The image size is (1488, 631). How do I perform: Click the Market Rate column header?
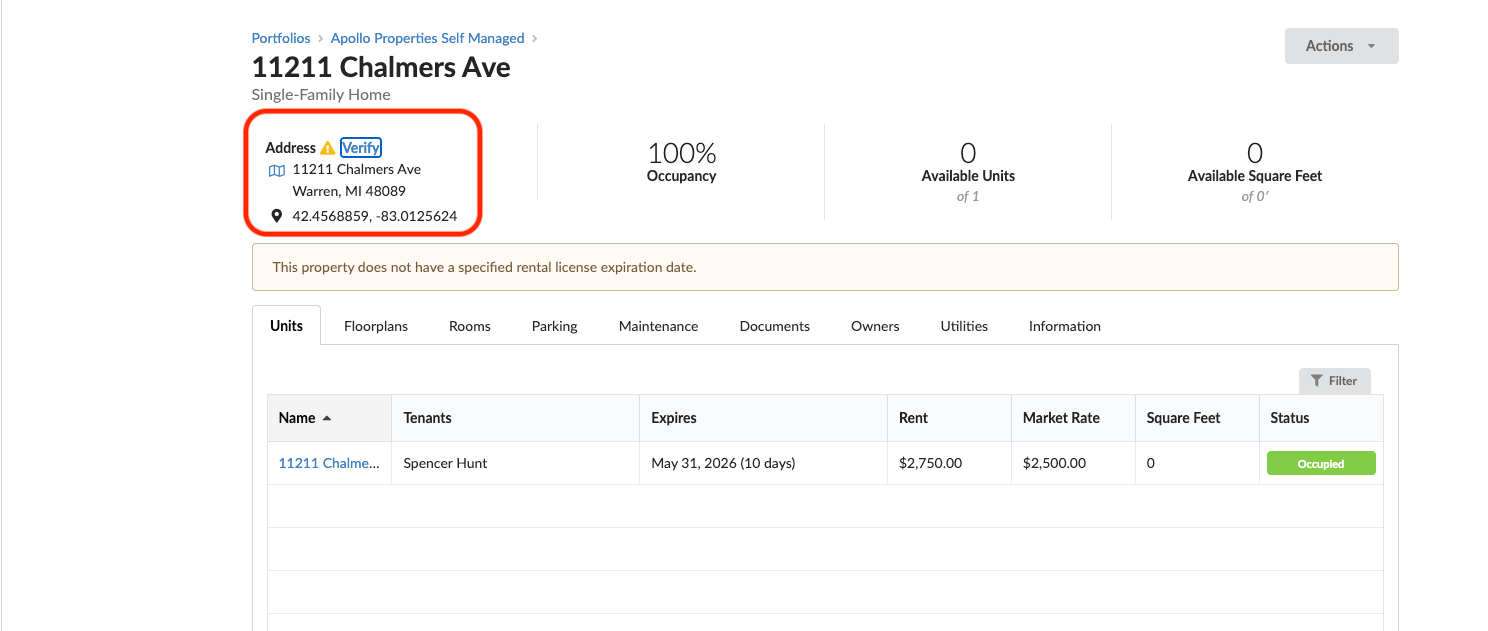tap(1073, 418)
